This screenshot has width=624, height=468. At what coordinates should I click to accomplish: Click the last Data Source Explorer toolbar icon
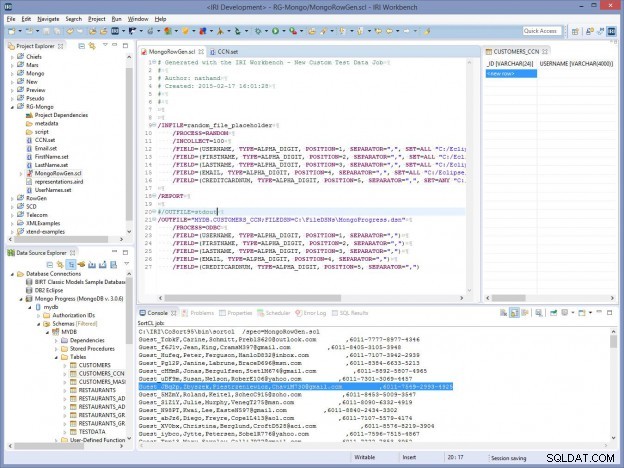coord(113,264)
